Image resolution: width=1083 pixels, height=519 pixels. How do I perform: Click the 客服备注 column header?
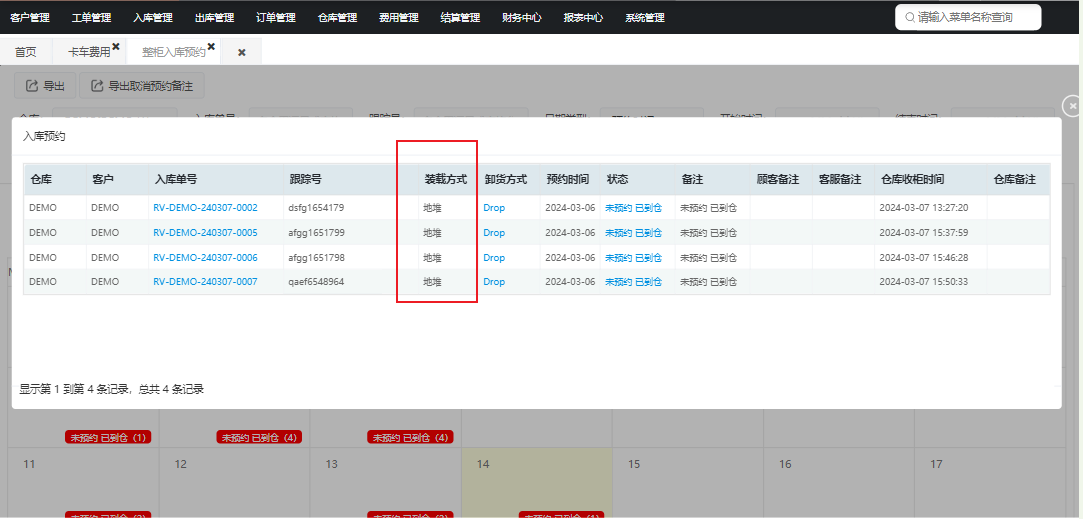(843, 180)
